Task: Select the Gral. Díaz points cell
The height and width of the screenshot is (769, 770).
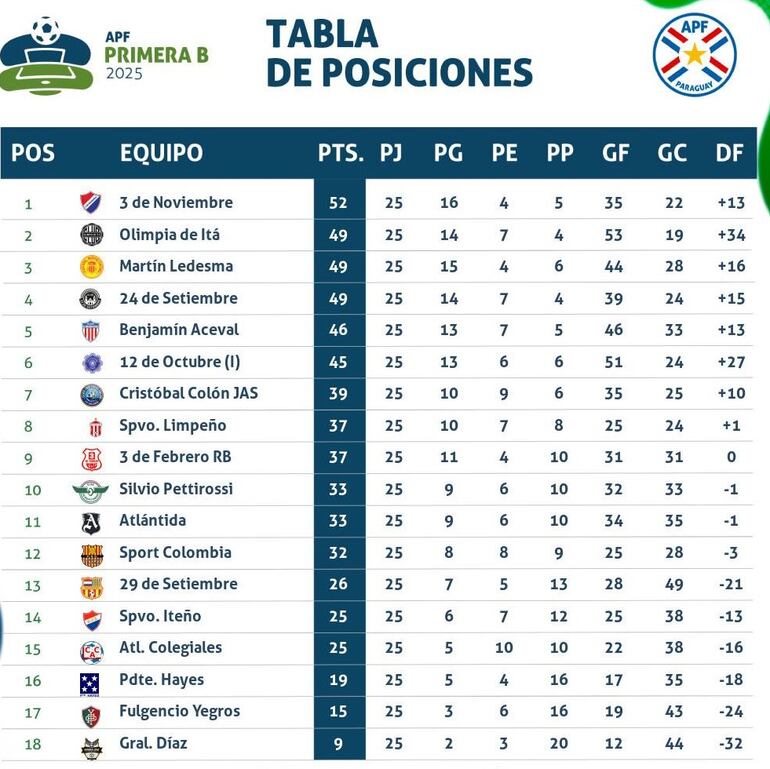Action: point(338,744)
